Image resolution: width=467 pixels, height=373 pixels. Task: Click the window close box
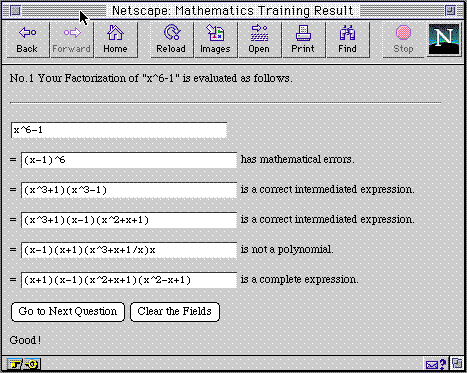pyautogui.click(x=15, y=11)
